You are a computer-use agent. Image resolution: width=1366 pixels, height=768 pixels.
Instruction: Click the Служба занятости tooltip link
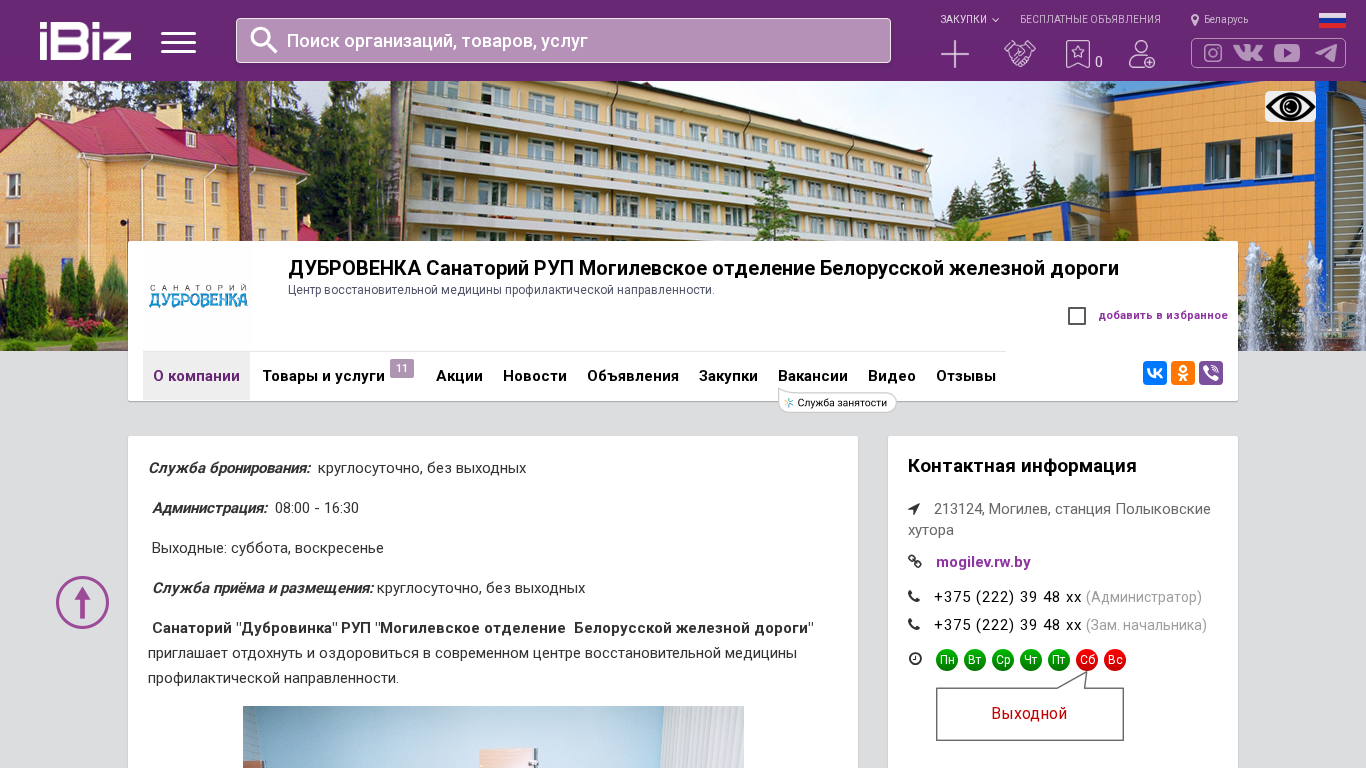click(x=837, y=402)
